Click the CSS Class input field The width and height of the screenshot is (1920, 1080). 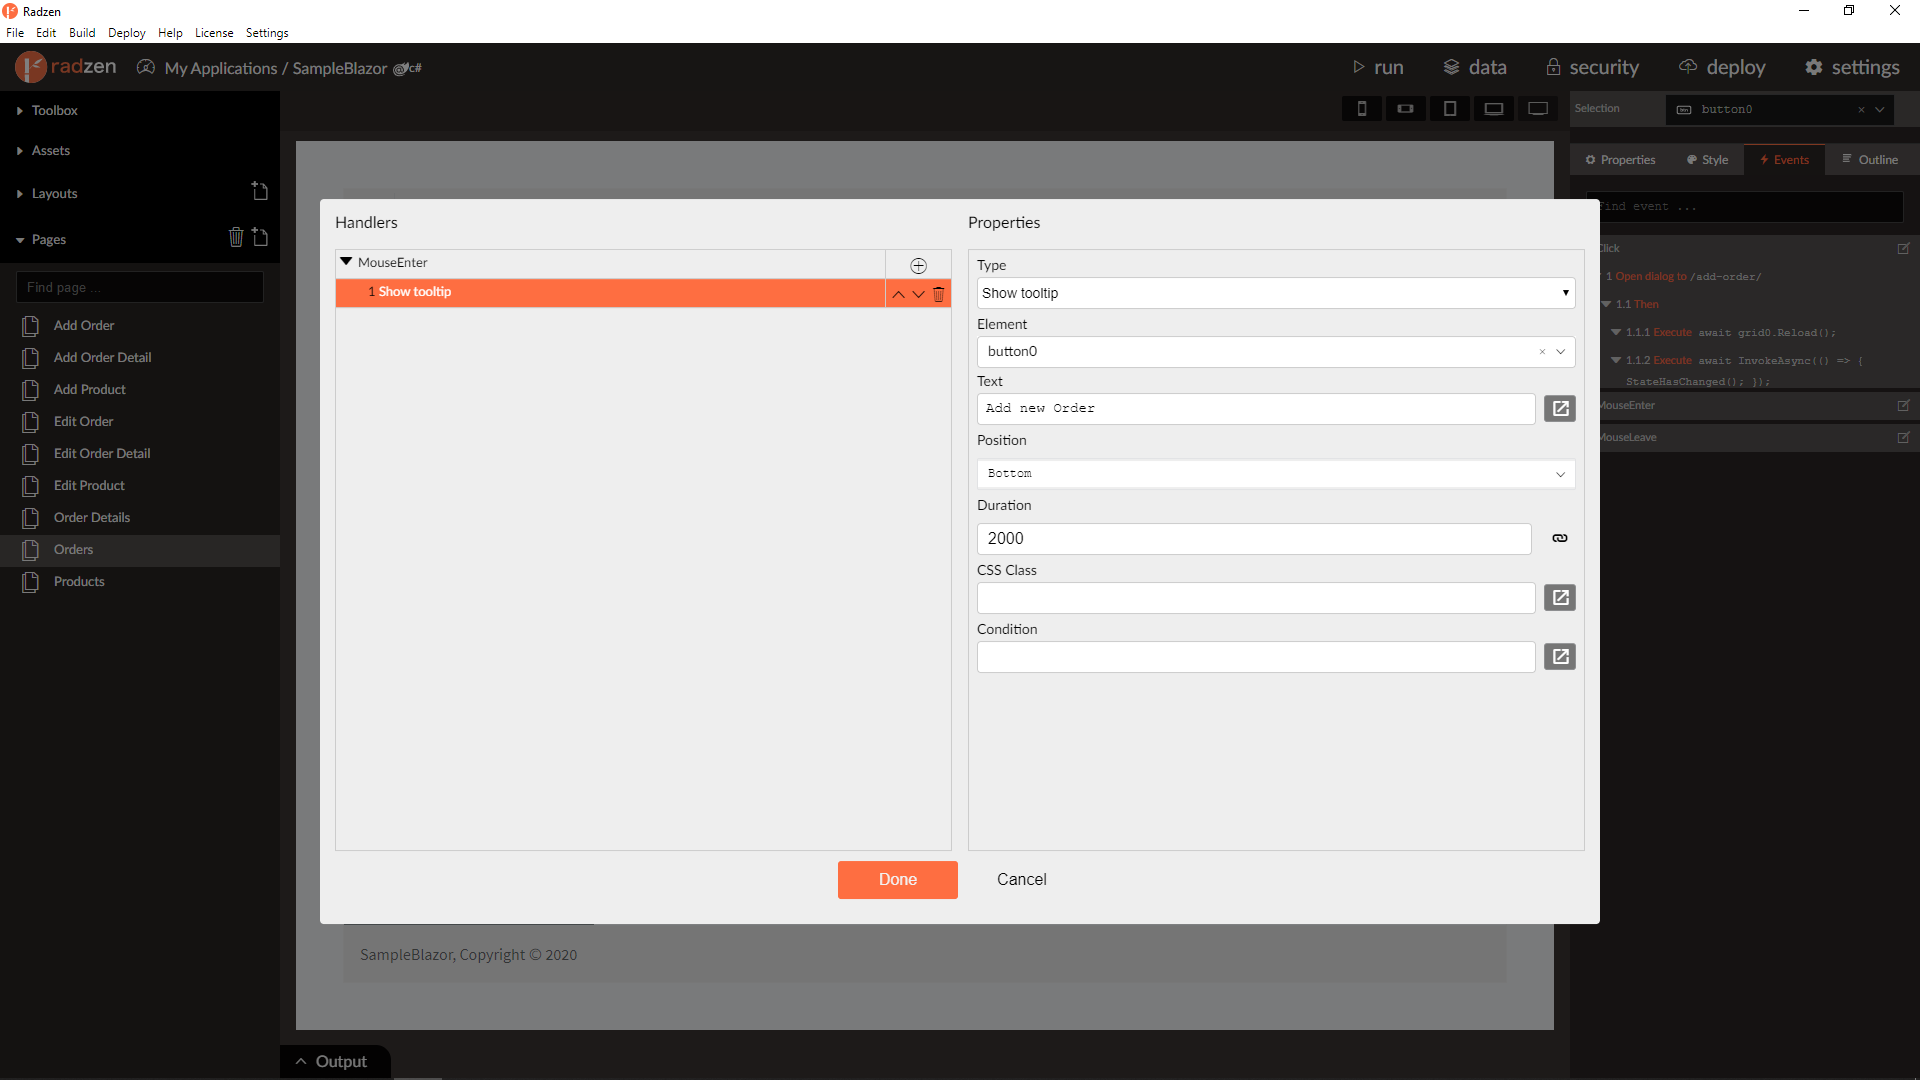pyautogui.click(x=1255, y=598)
